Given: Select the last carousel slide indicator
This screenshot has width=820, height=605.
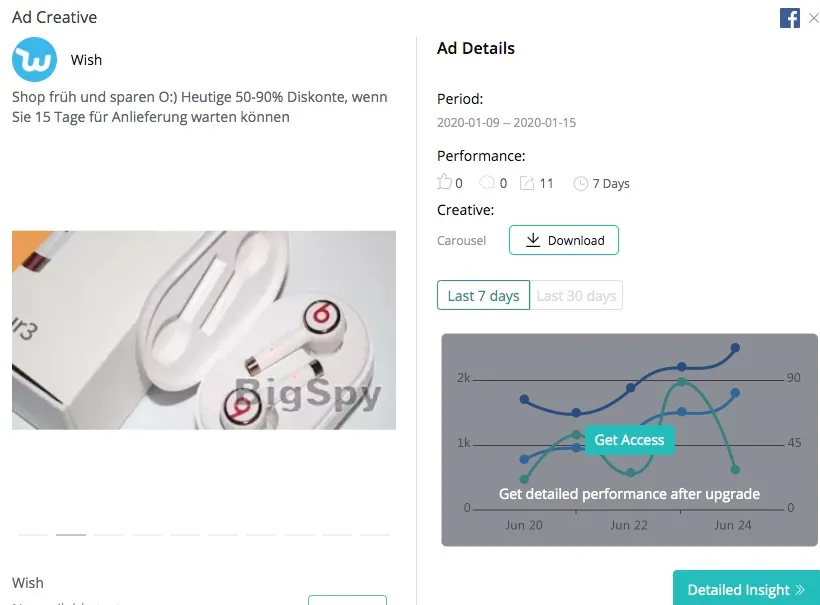Looking at the screenshot, I should click(x=375, y=535).
